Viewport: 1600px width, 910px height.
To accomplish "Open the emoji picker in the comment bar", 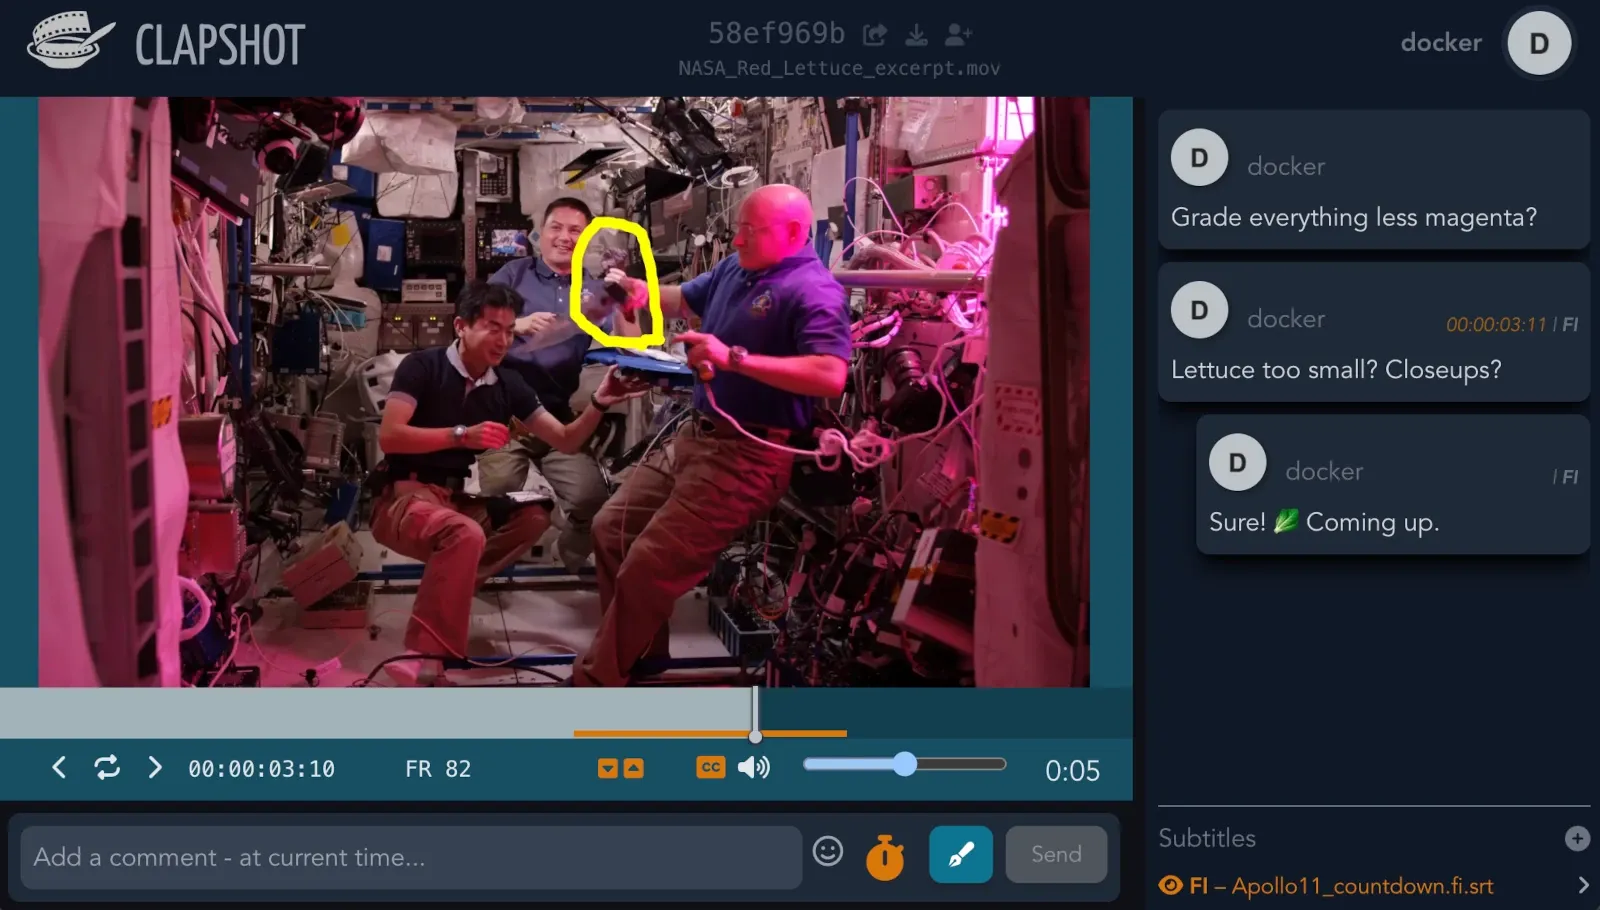I will [x=828, y=854].
